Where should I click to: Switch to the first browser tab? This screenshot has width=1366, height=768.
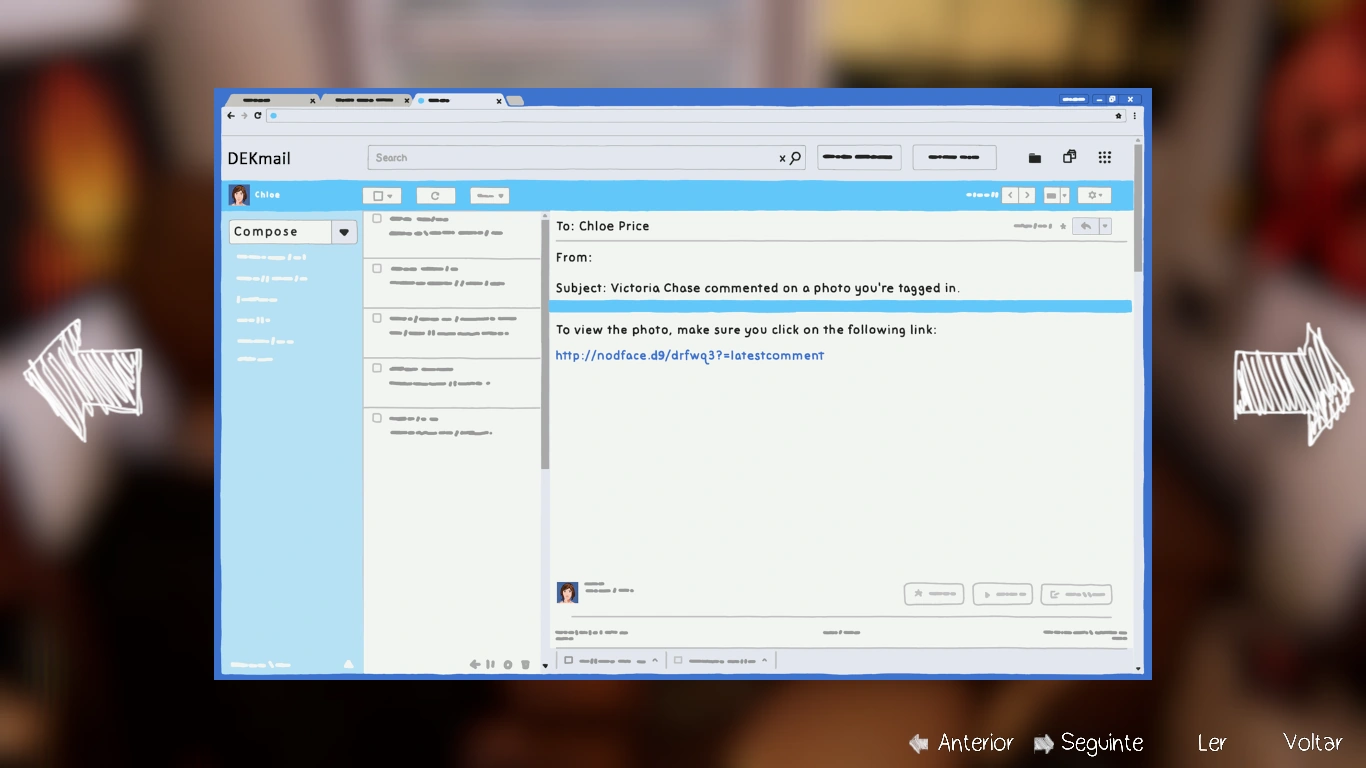270,100
